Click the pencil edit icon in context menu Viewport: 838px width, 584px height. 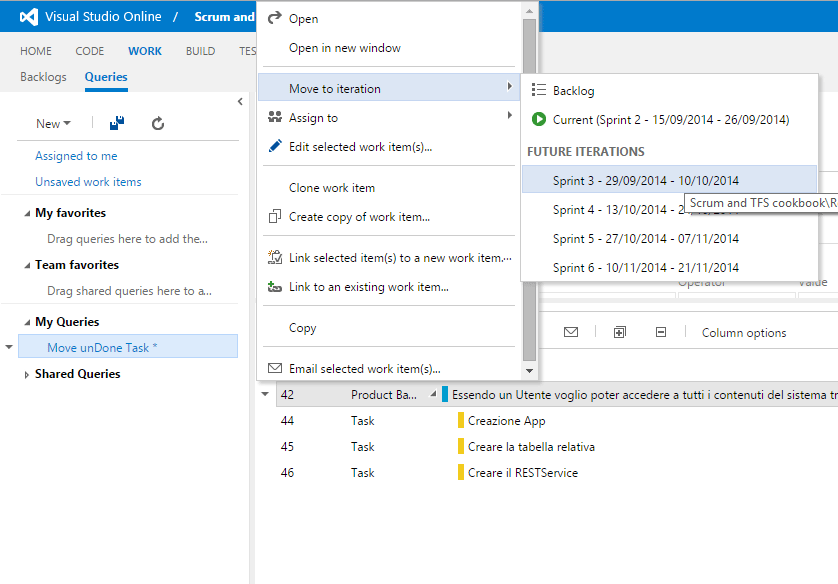(275, 146)
